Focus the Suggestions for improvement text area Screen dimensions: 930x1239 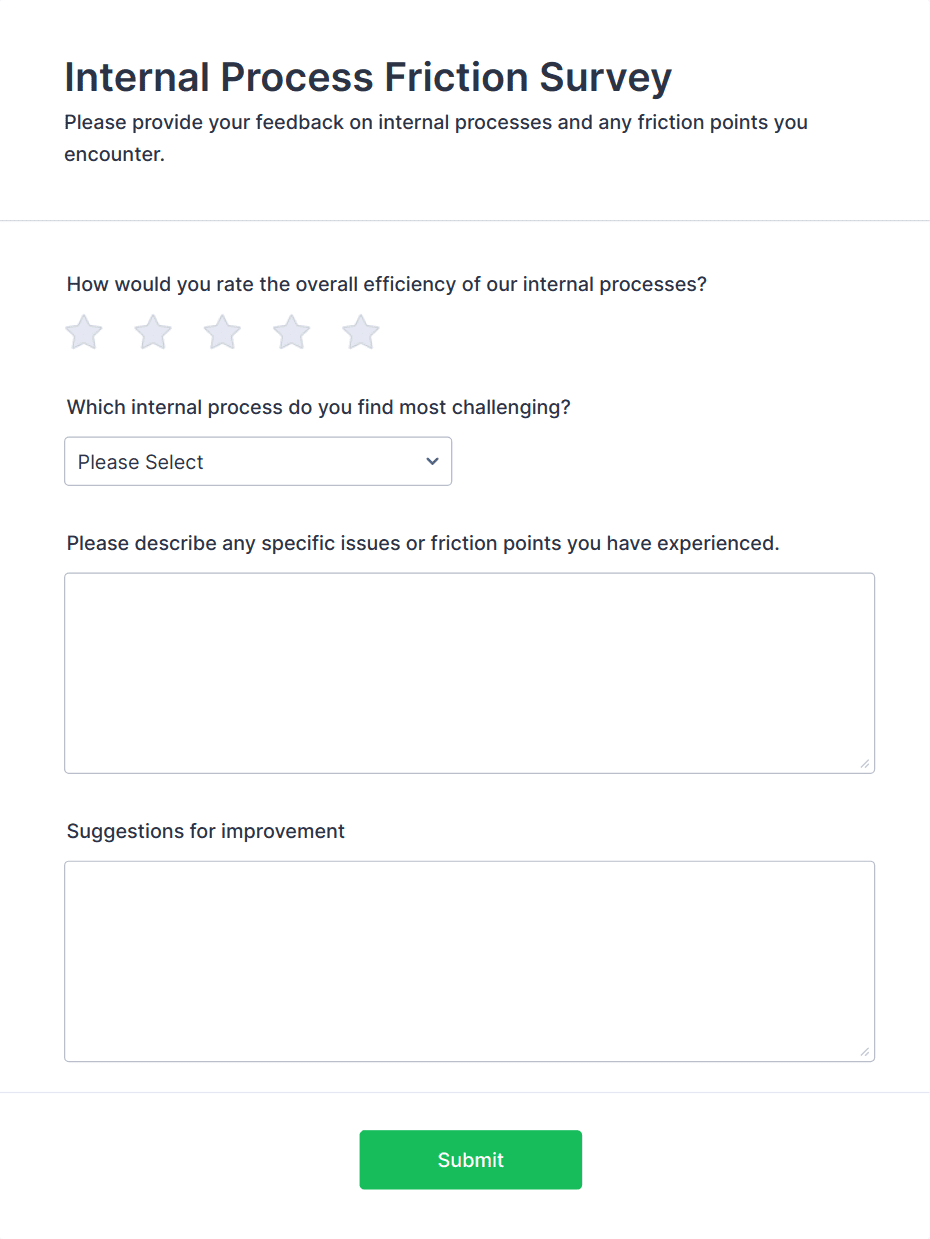pos(469,960)
